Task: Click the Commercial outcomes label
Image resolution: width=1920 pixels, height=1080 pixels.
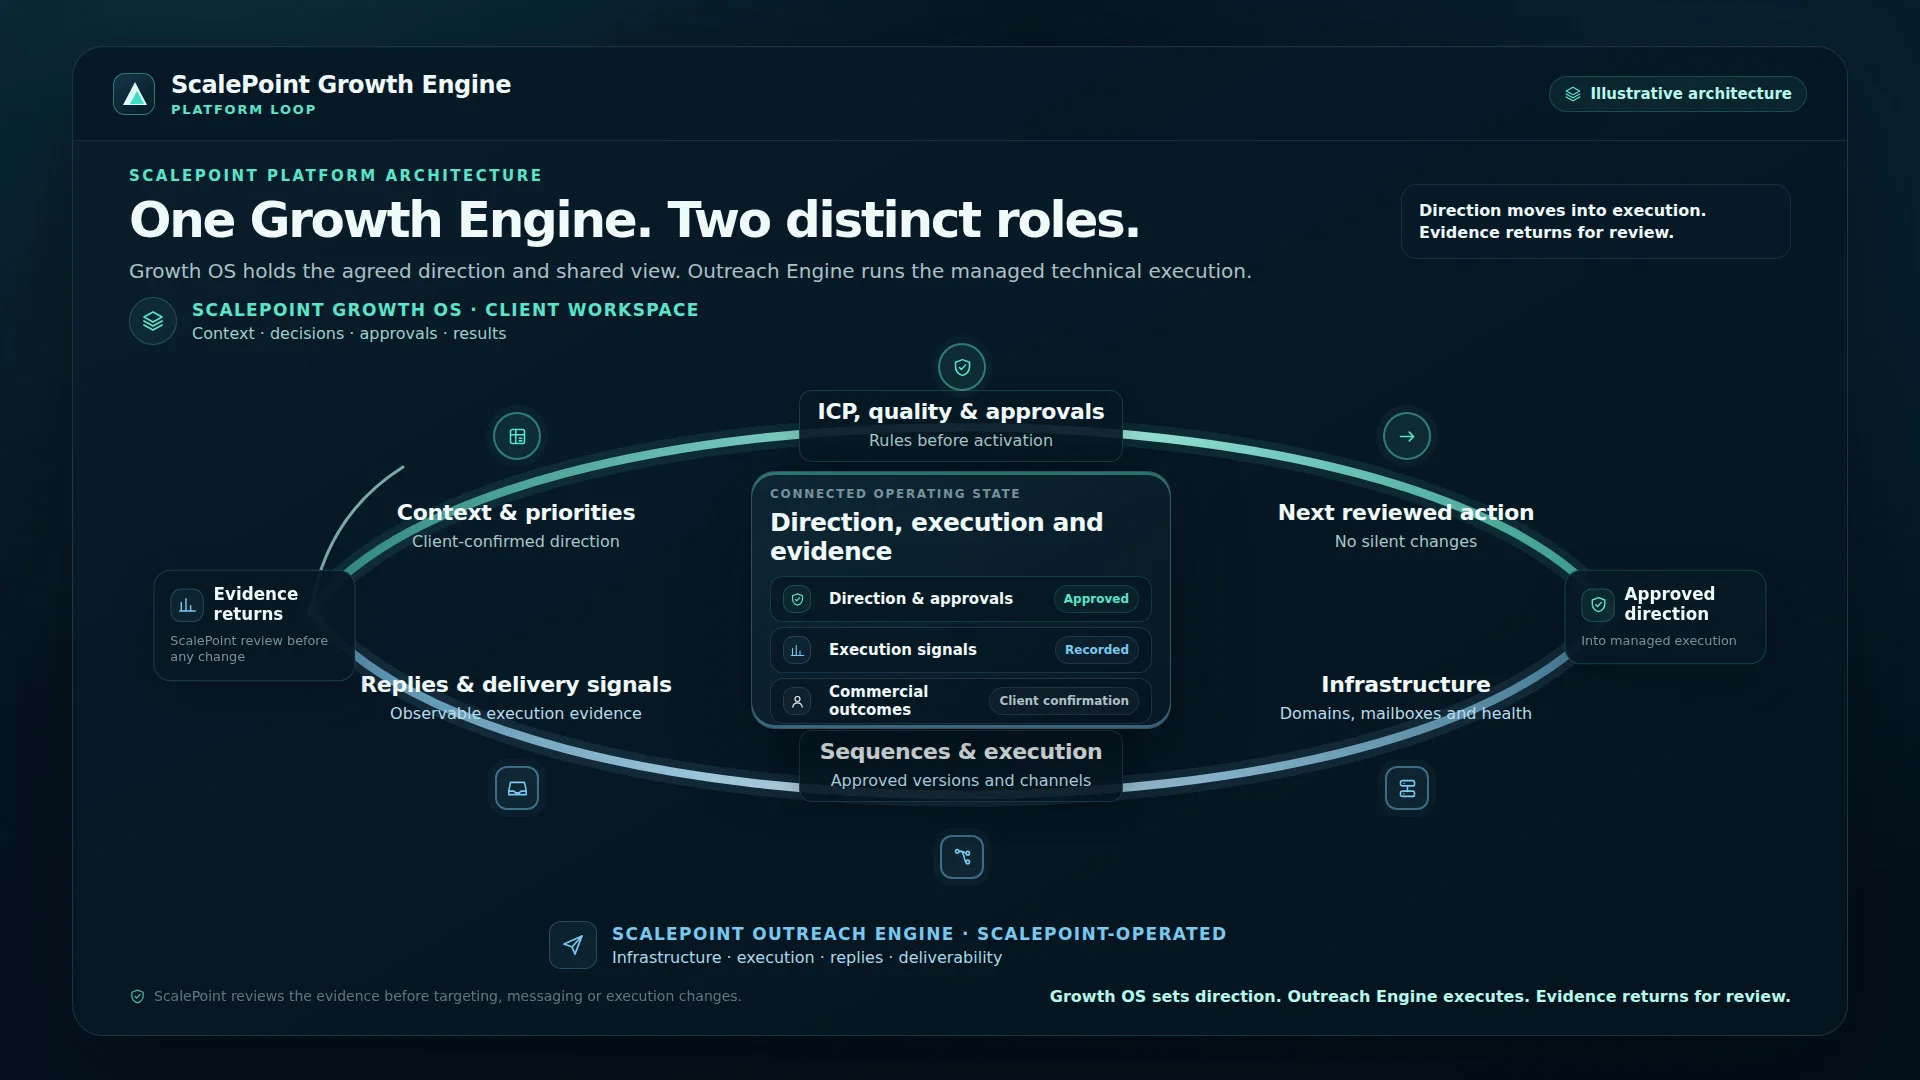Action: point(879,701)
